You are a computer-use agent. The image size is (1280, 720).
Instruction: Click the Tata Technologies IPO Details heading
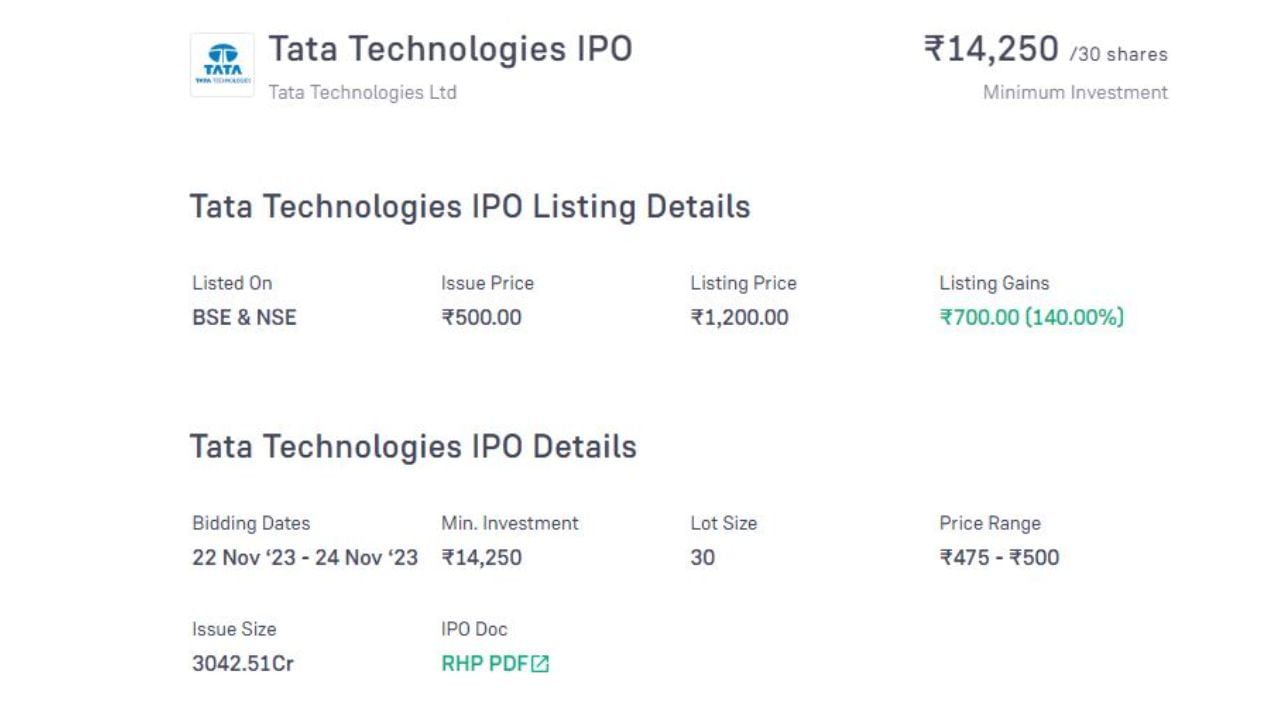(x=413, y=446)
